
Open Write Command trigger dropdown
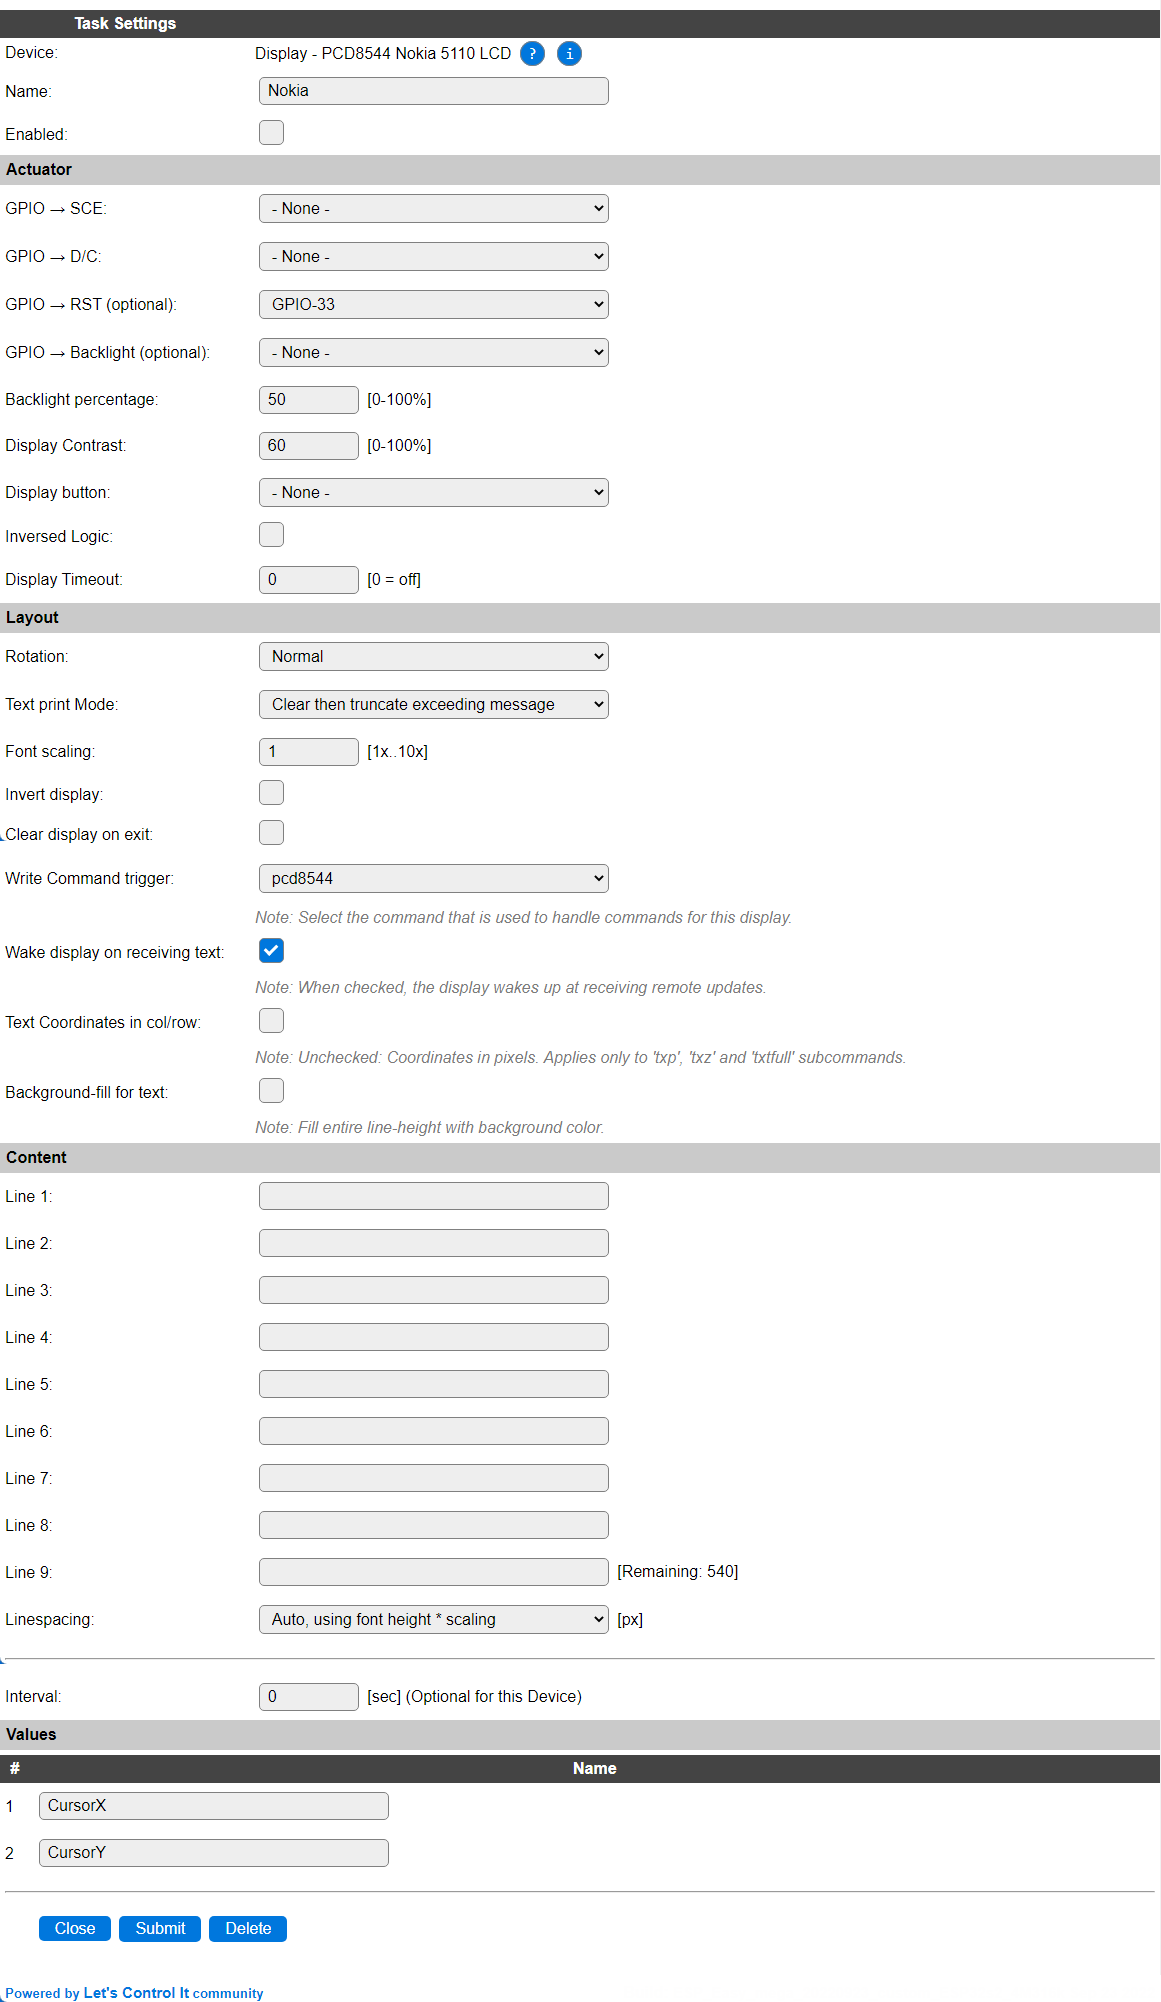pyautogui.click(x=433, y=879)
